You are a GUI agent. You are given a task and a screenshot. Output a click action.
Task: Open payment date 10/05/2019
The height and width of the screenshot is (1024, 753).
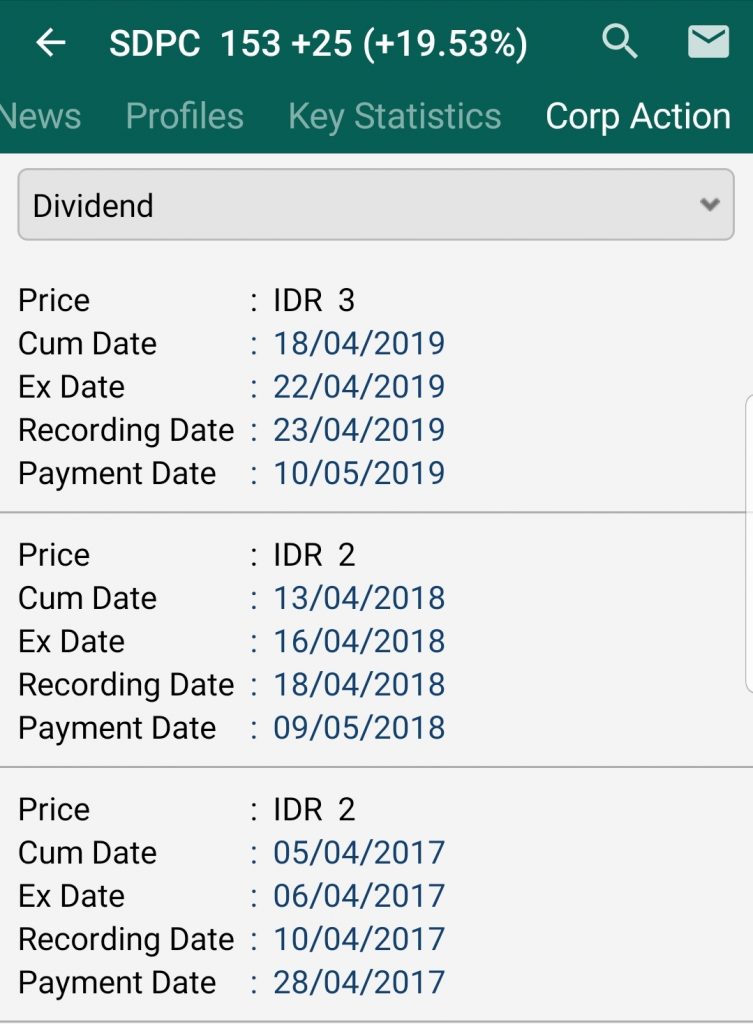point(359,473)
